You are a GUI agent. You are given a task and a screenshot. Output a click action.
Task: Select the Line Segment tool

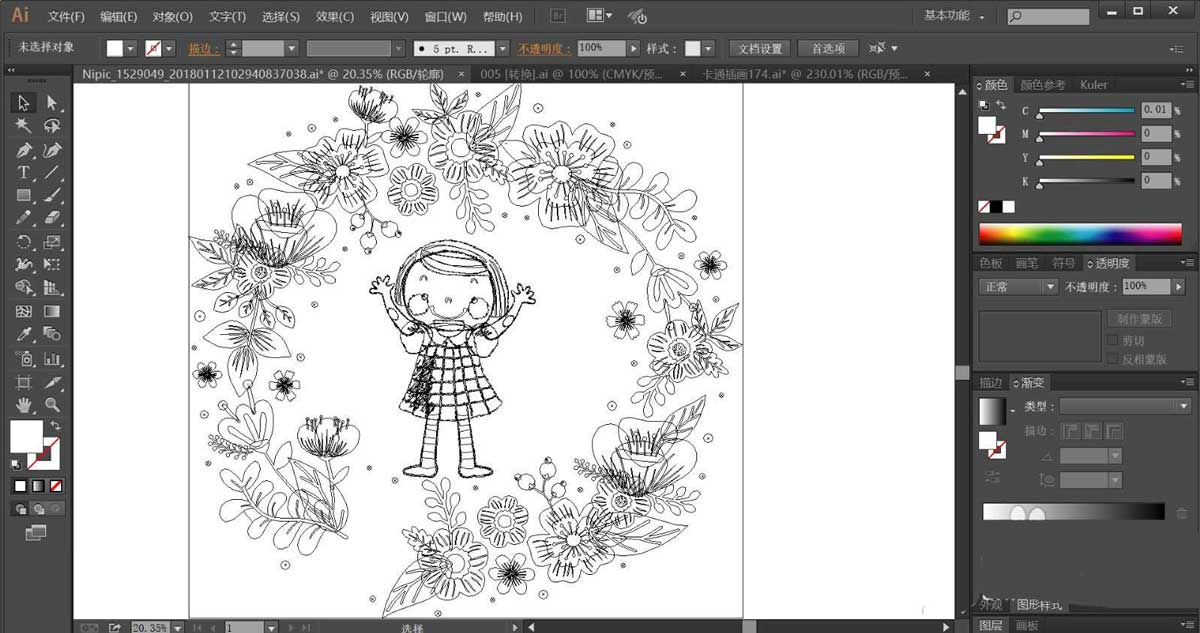coord(52,173)
